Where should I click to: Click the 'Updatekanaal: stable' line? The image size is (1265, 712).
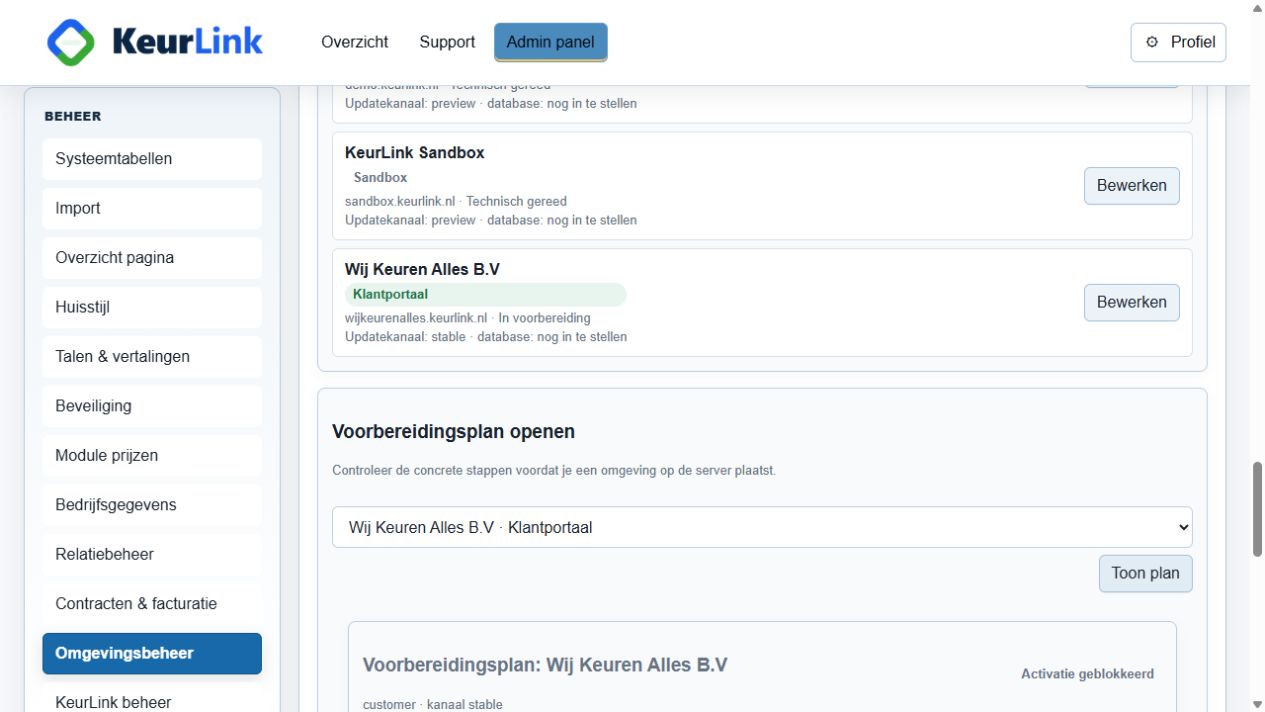tap(486, 337)
